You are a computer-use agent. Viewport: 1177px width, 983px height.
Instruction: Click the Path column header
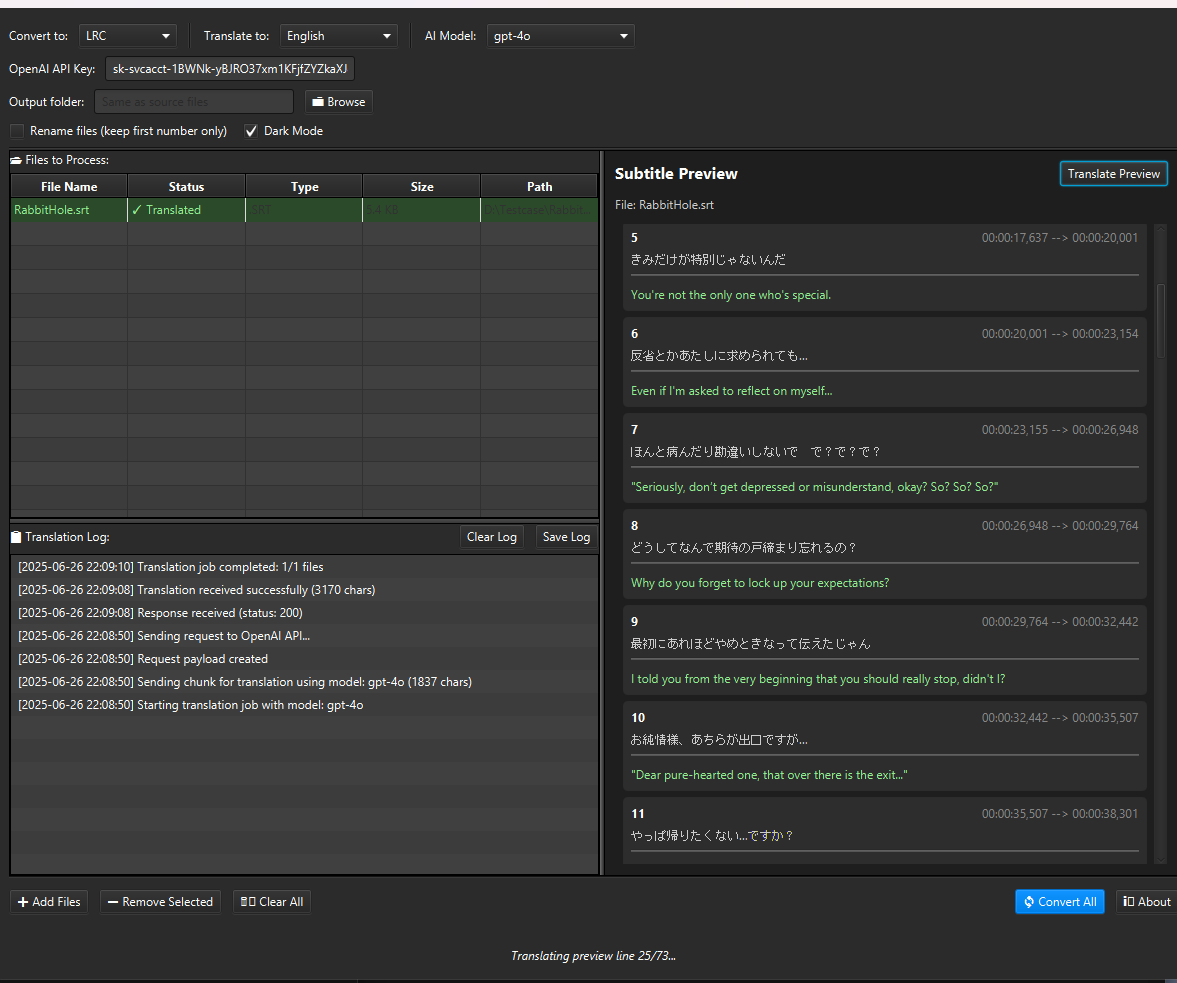pos(539,186)
